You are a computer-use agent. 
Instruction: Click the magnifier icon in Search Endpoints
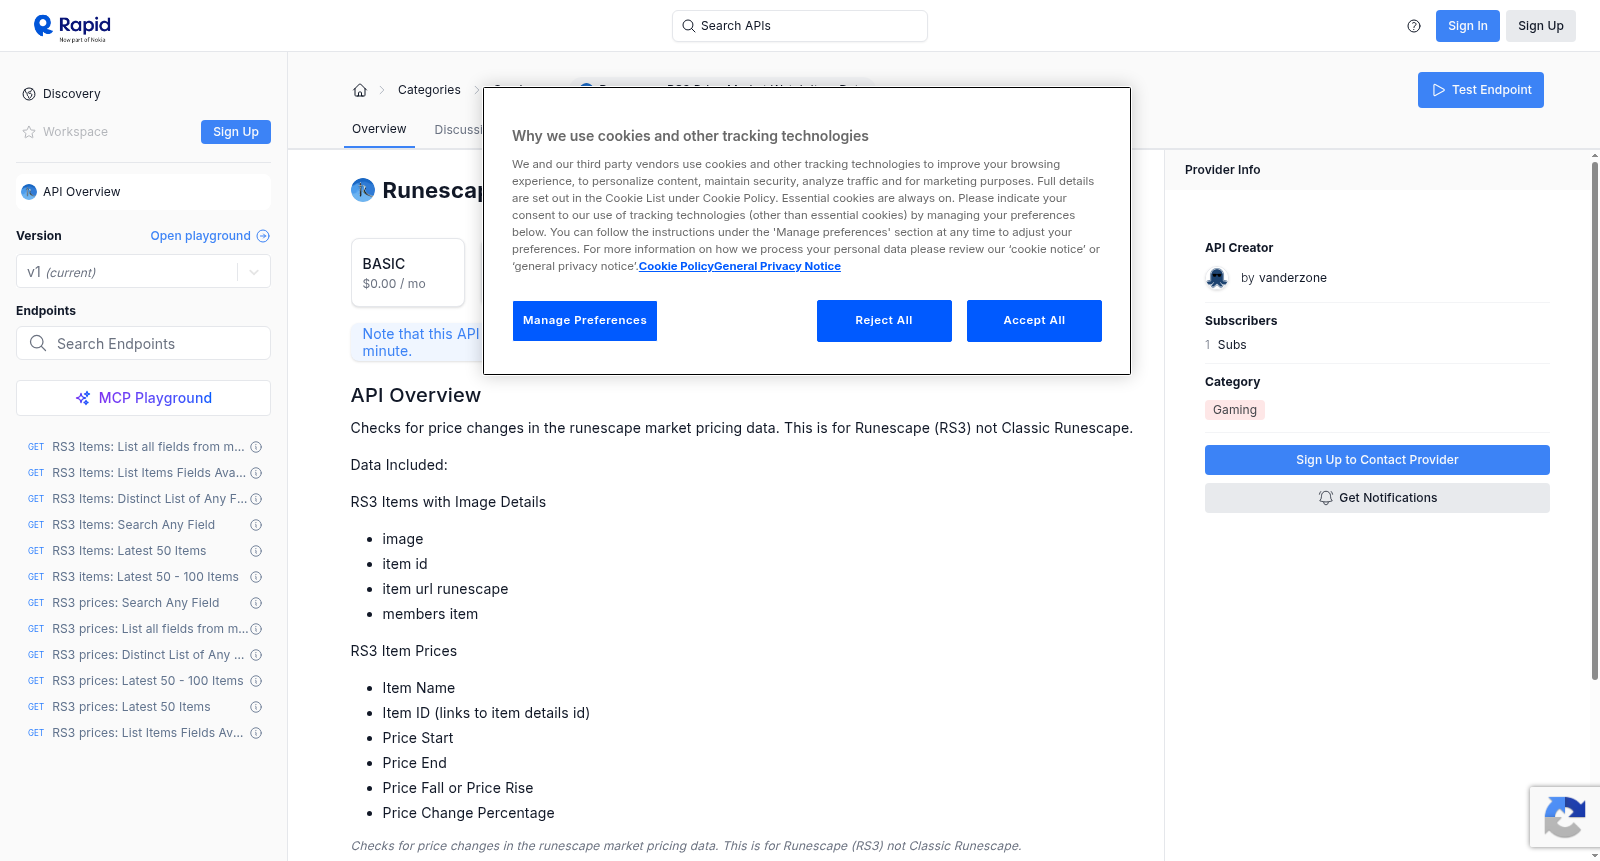(38, 343)
